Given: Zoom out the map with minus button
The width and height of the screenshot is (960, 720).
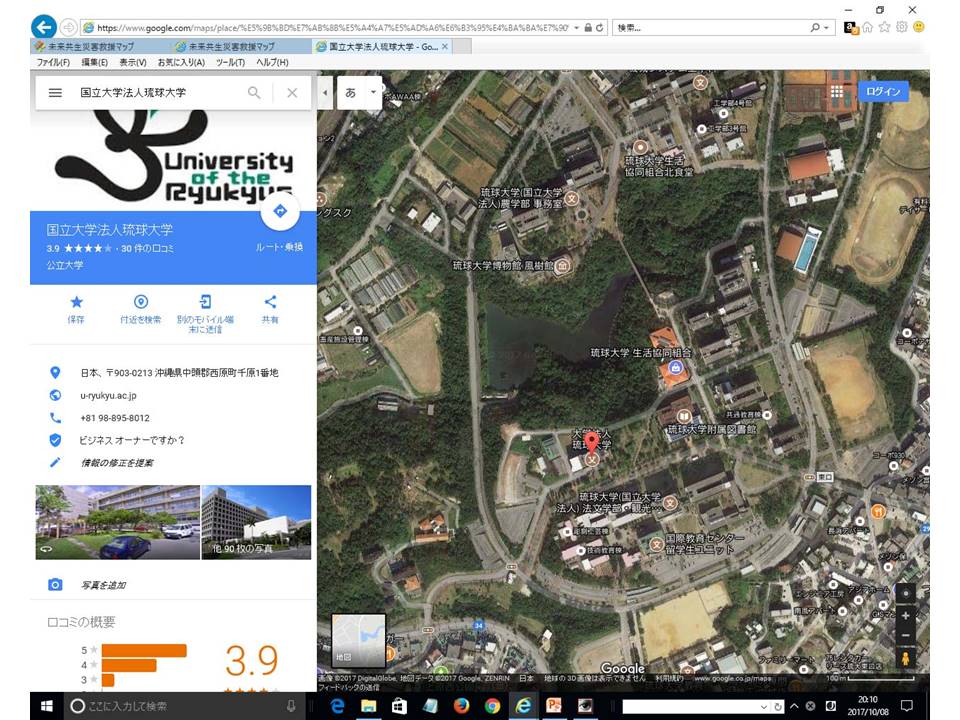Looking at the screenshot, I should click(906, 636).
